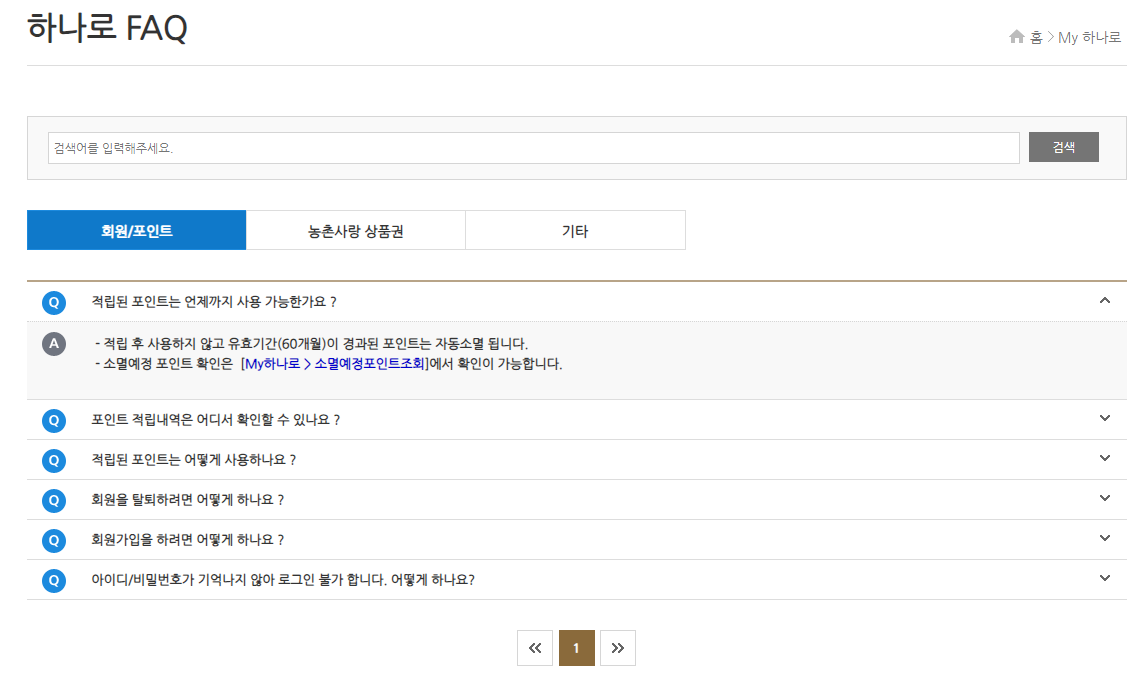Select page 1 in the pagination
1138x687 pixels.
pyautogui.click(x=576, y=647)
